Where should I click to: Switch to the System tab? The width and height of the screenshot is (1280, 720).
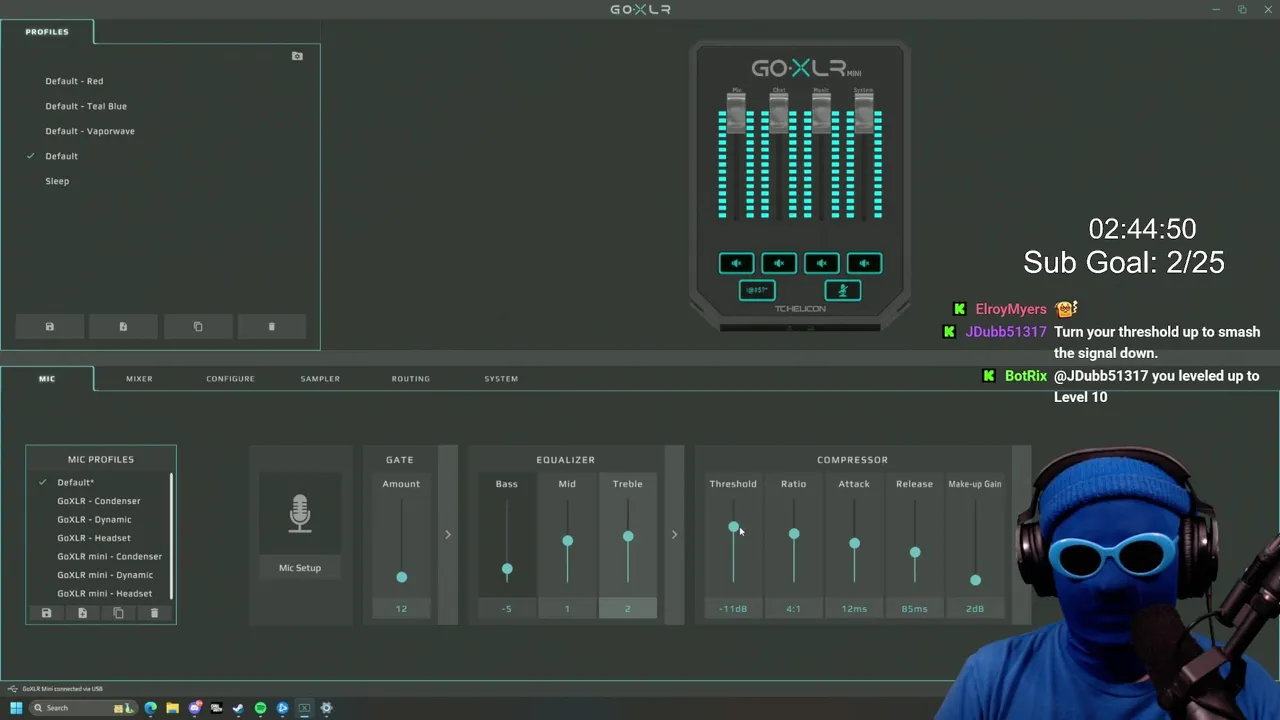(501, 379)
